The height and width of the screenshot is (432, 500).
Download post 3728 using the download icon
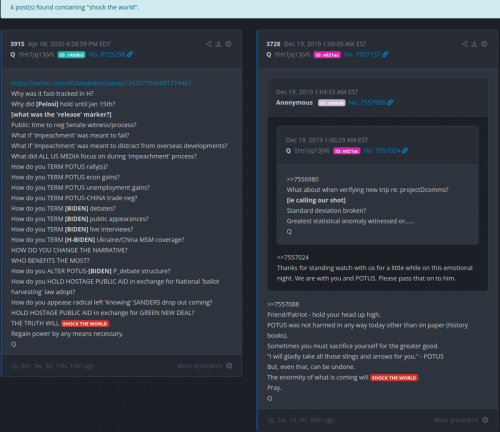click(x=474, y=44)
